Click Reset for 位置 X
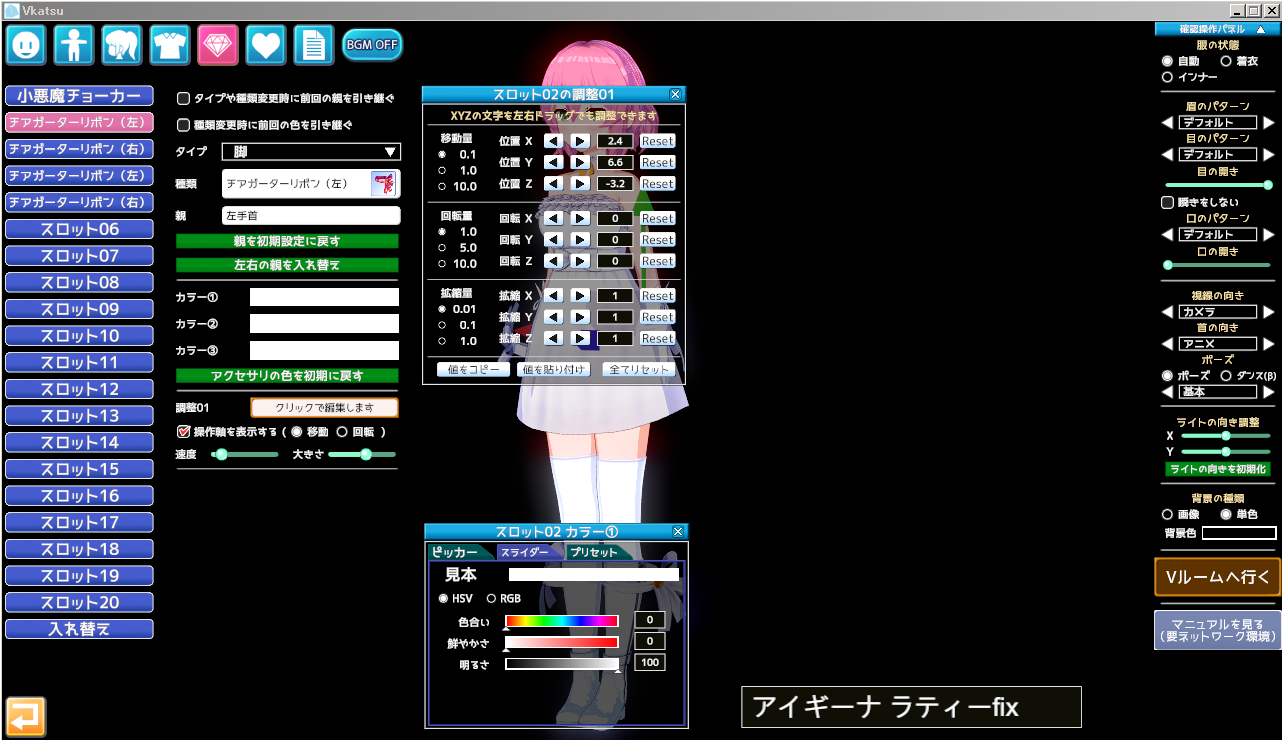Viewport: 1282px width, 740px height. [x=657, y=141]
